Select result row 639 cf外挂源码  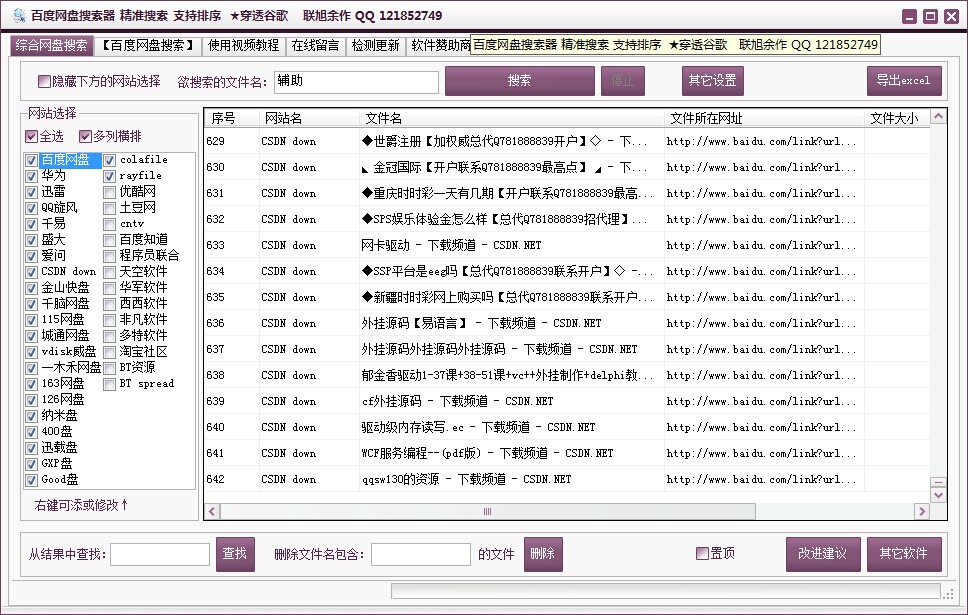(567, 401)
